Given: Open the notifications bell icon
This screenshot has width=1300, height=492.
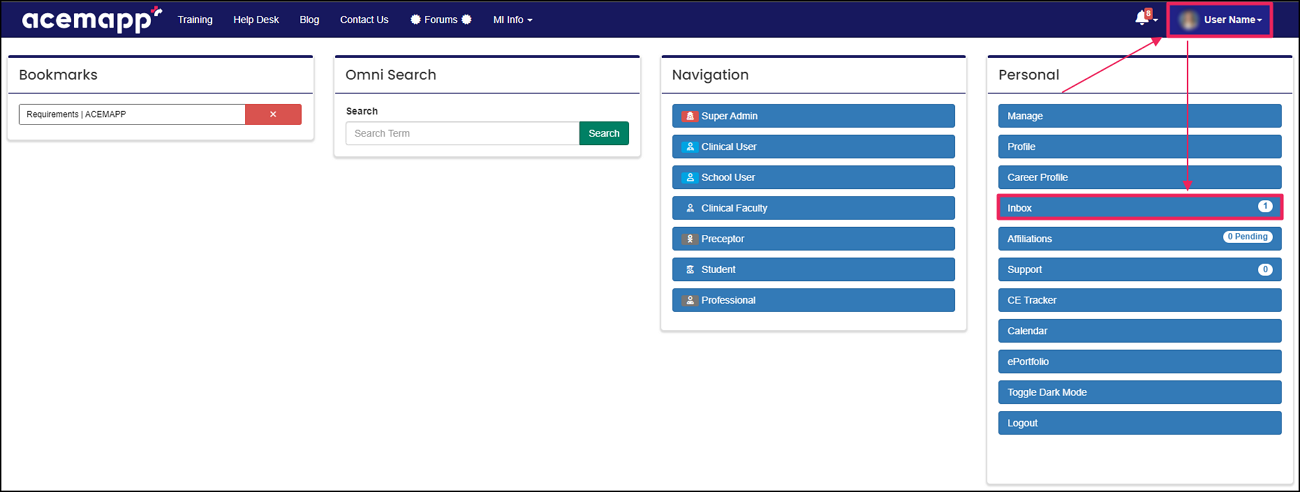Looking at the screenshot, I should pyautogui.click(x=1142, y=18).
